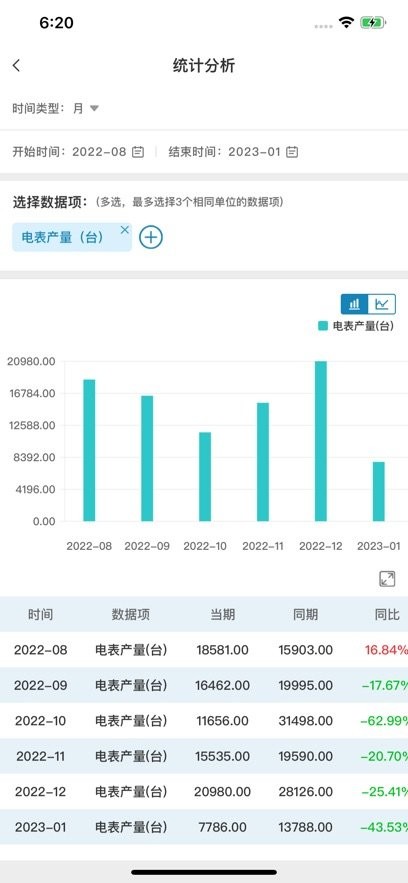Click current value 11656.00
The height and width of the screenshot is (883, 408).
click(x=223, y=721)
